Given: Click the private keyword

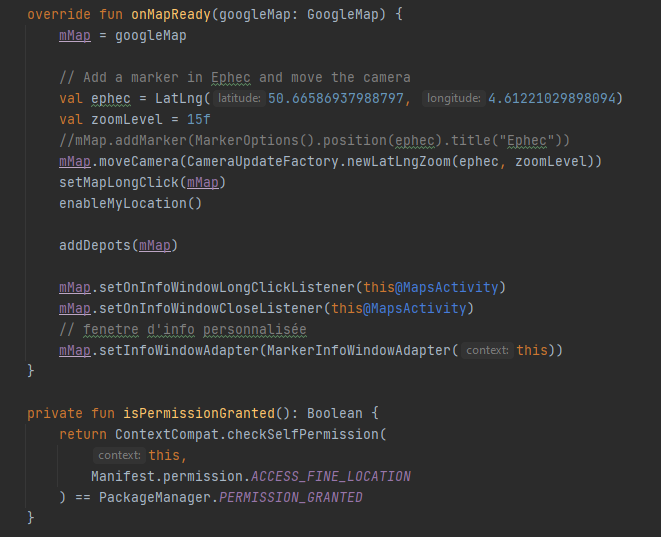Looking at the screenshot, I should (x=55, y=414).
